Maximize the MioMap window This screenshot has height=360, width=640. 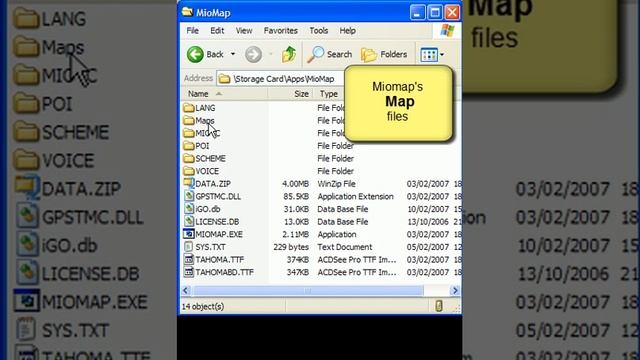(x=435, y=13)
